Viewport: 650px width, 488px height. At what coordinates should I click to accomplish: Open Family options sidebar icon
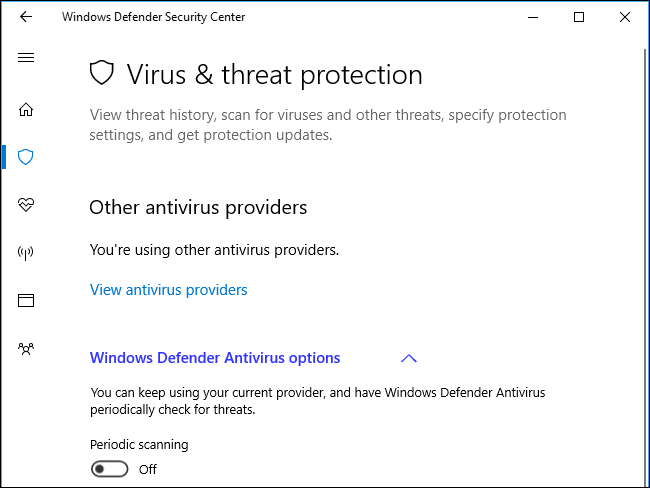[x=26, y=349]
